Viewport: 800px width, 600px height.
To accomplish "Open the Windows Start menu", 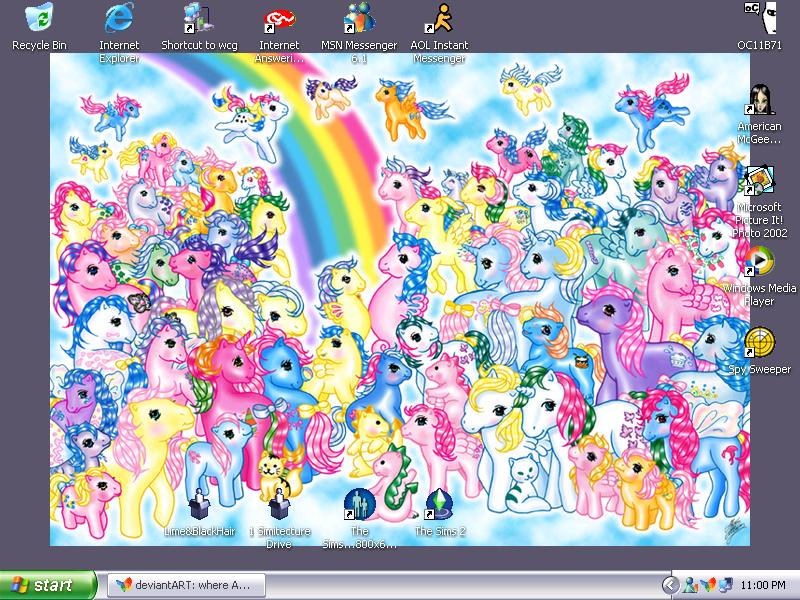I will pyautogui.click(x=48, y=585).
